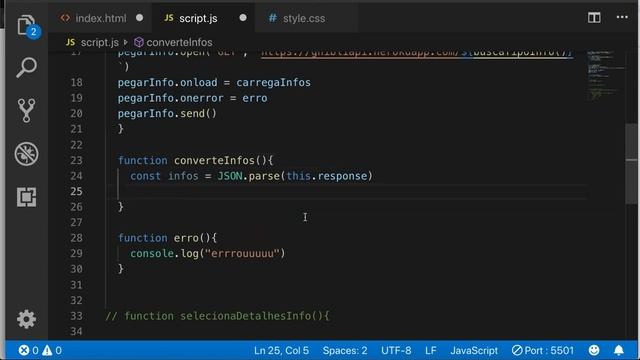Change indentation via Spaces: 2
Viewport: 640px width, 360px height.
pos(345,351)
